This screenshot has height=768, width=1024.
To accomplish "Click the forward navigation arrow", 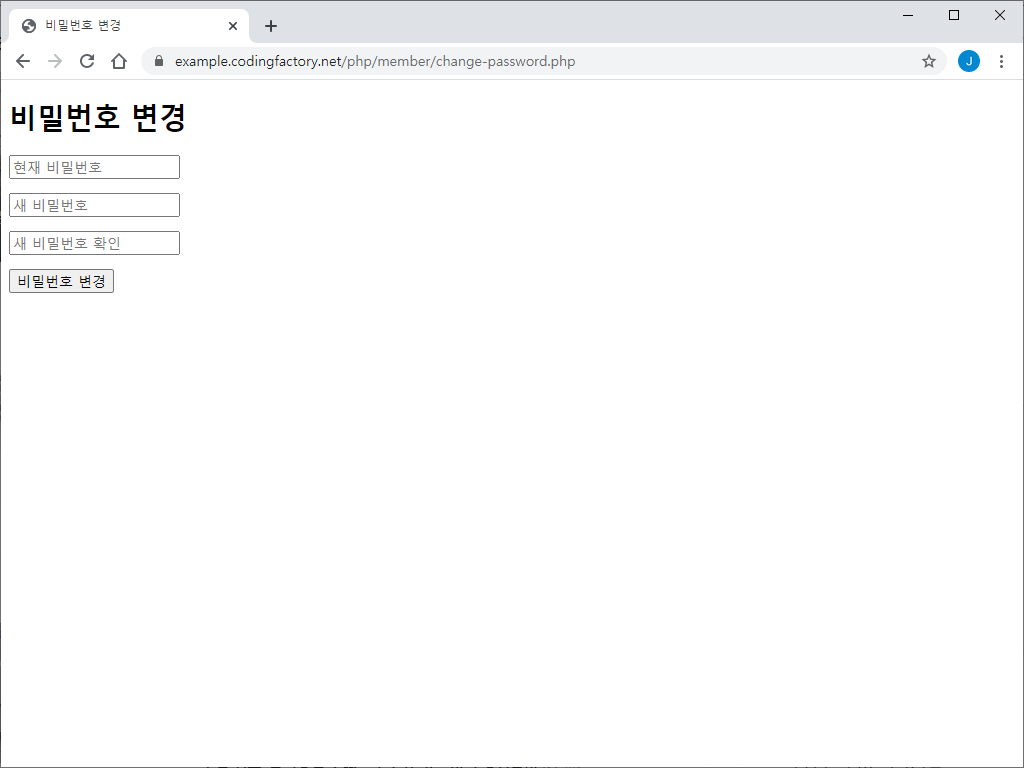I will coord(55,61).
